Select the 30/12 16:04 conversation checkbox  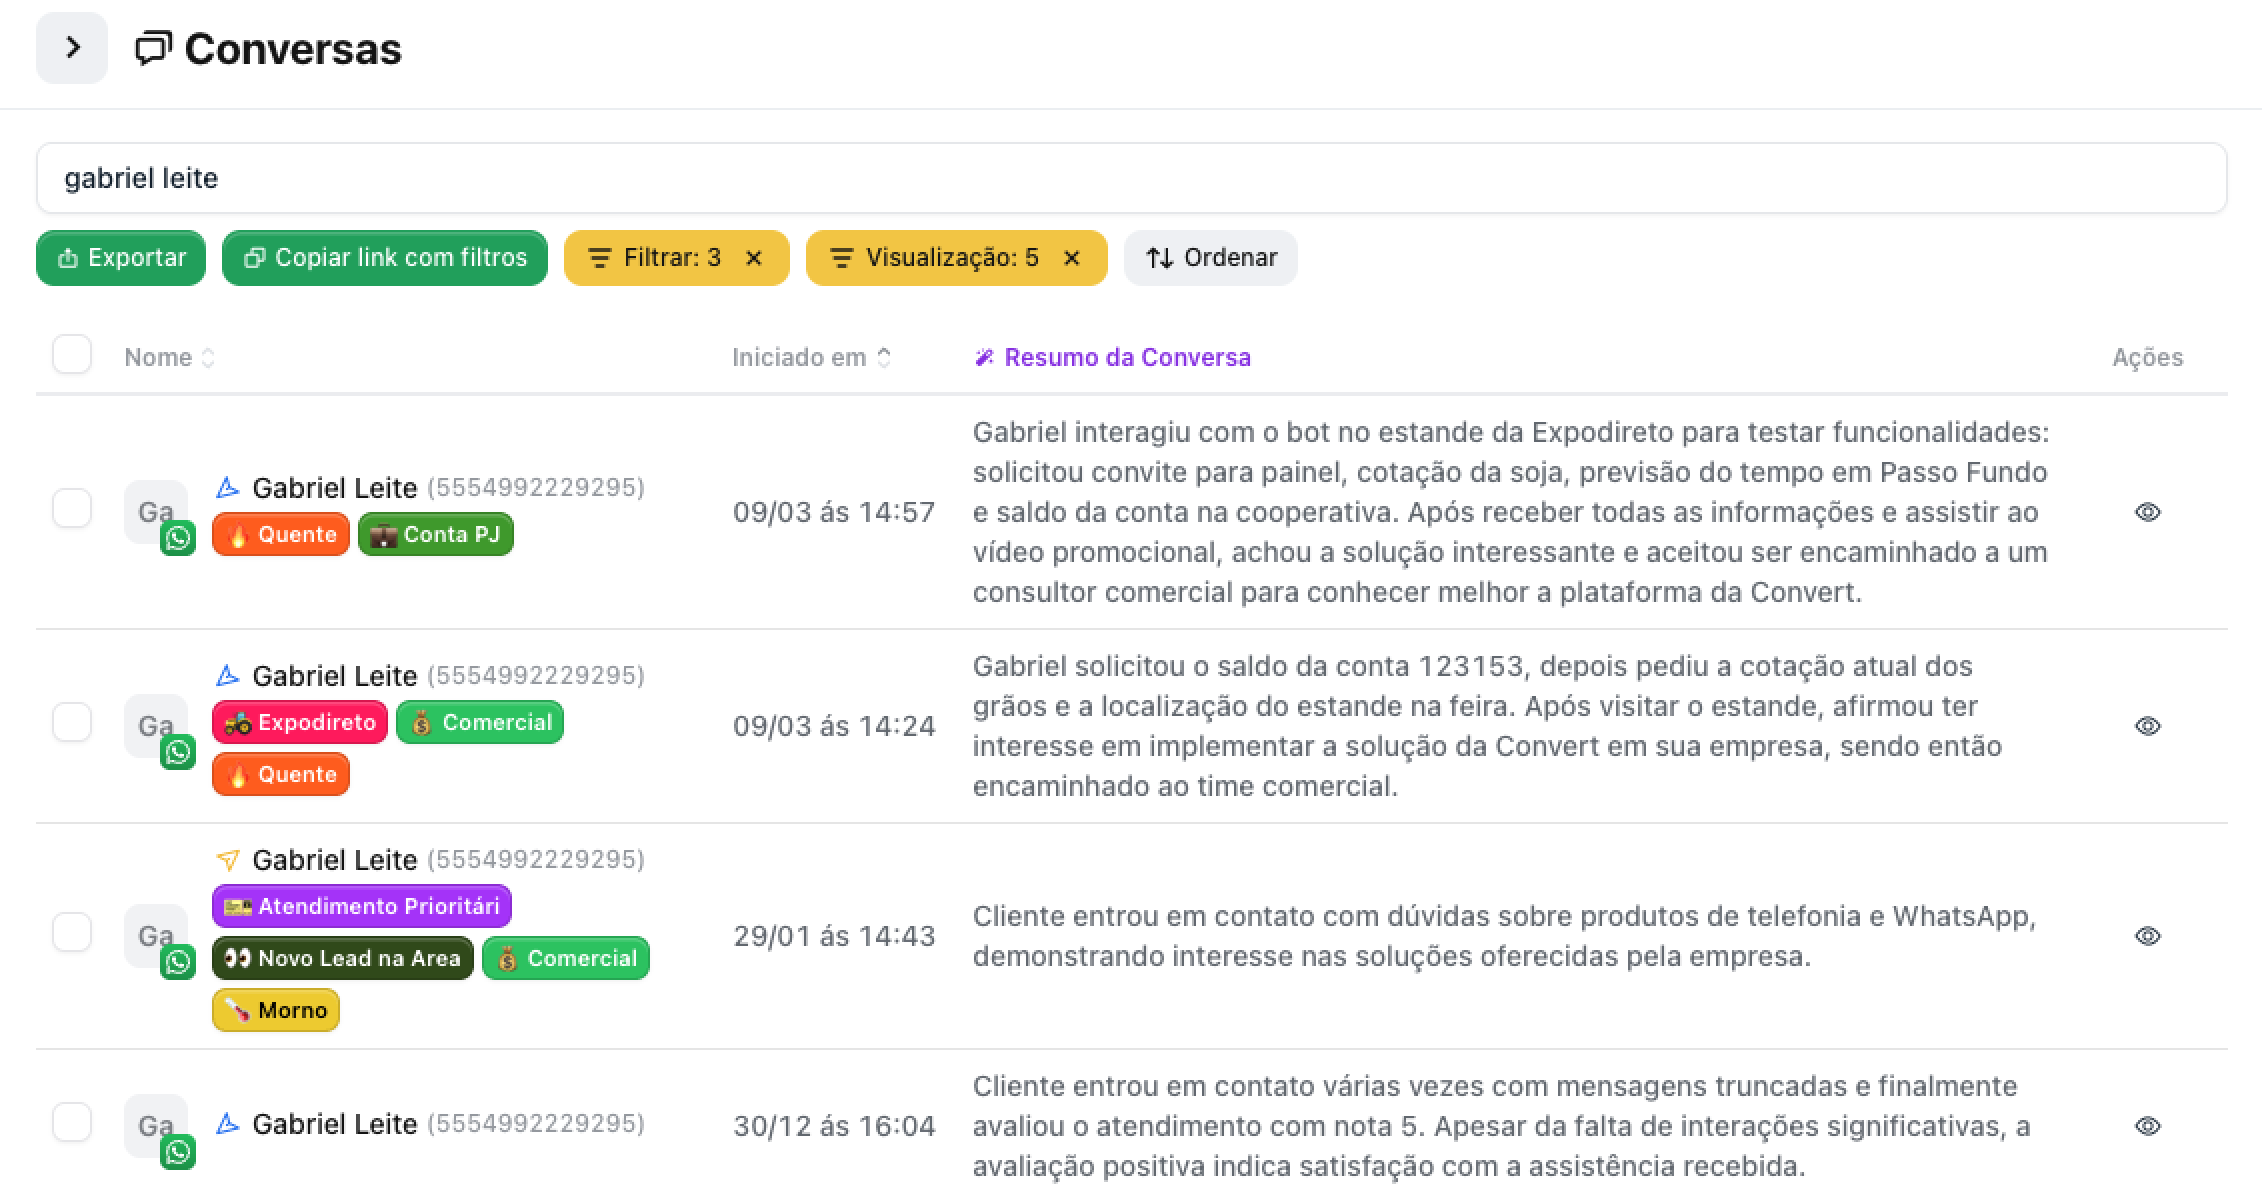(x=72, y=1123)
